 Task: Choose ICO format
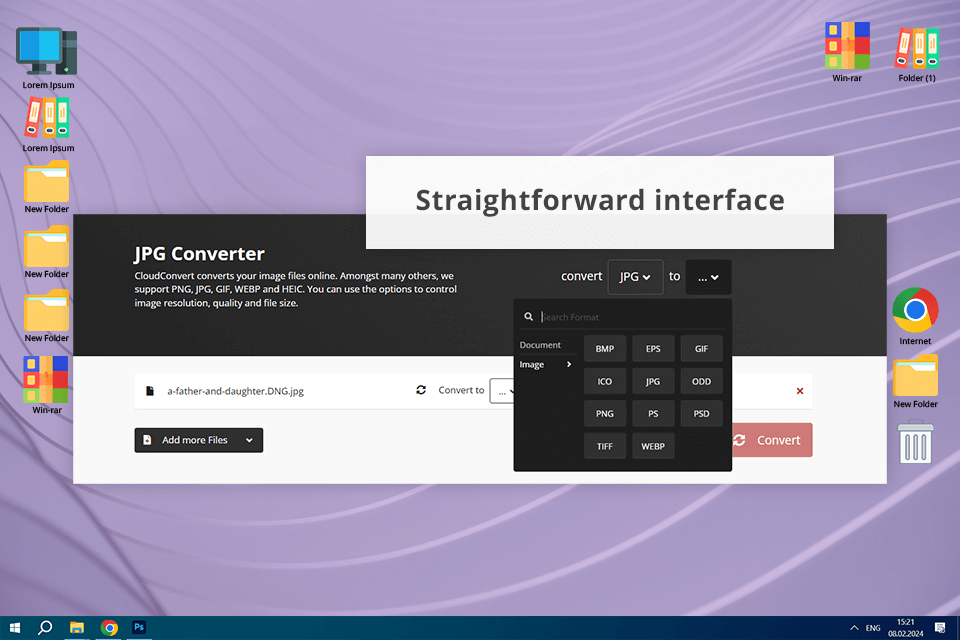coord(605,382)
